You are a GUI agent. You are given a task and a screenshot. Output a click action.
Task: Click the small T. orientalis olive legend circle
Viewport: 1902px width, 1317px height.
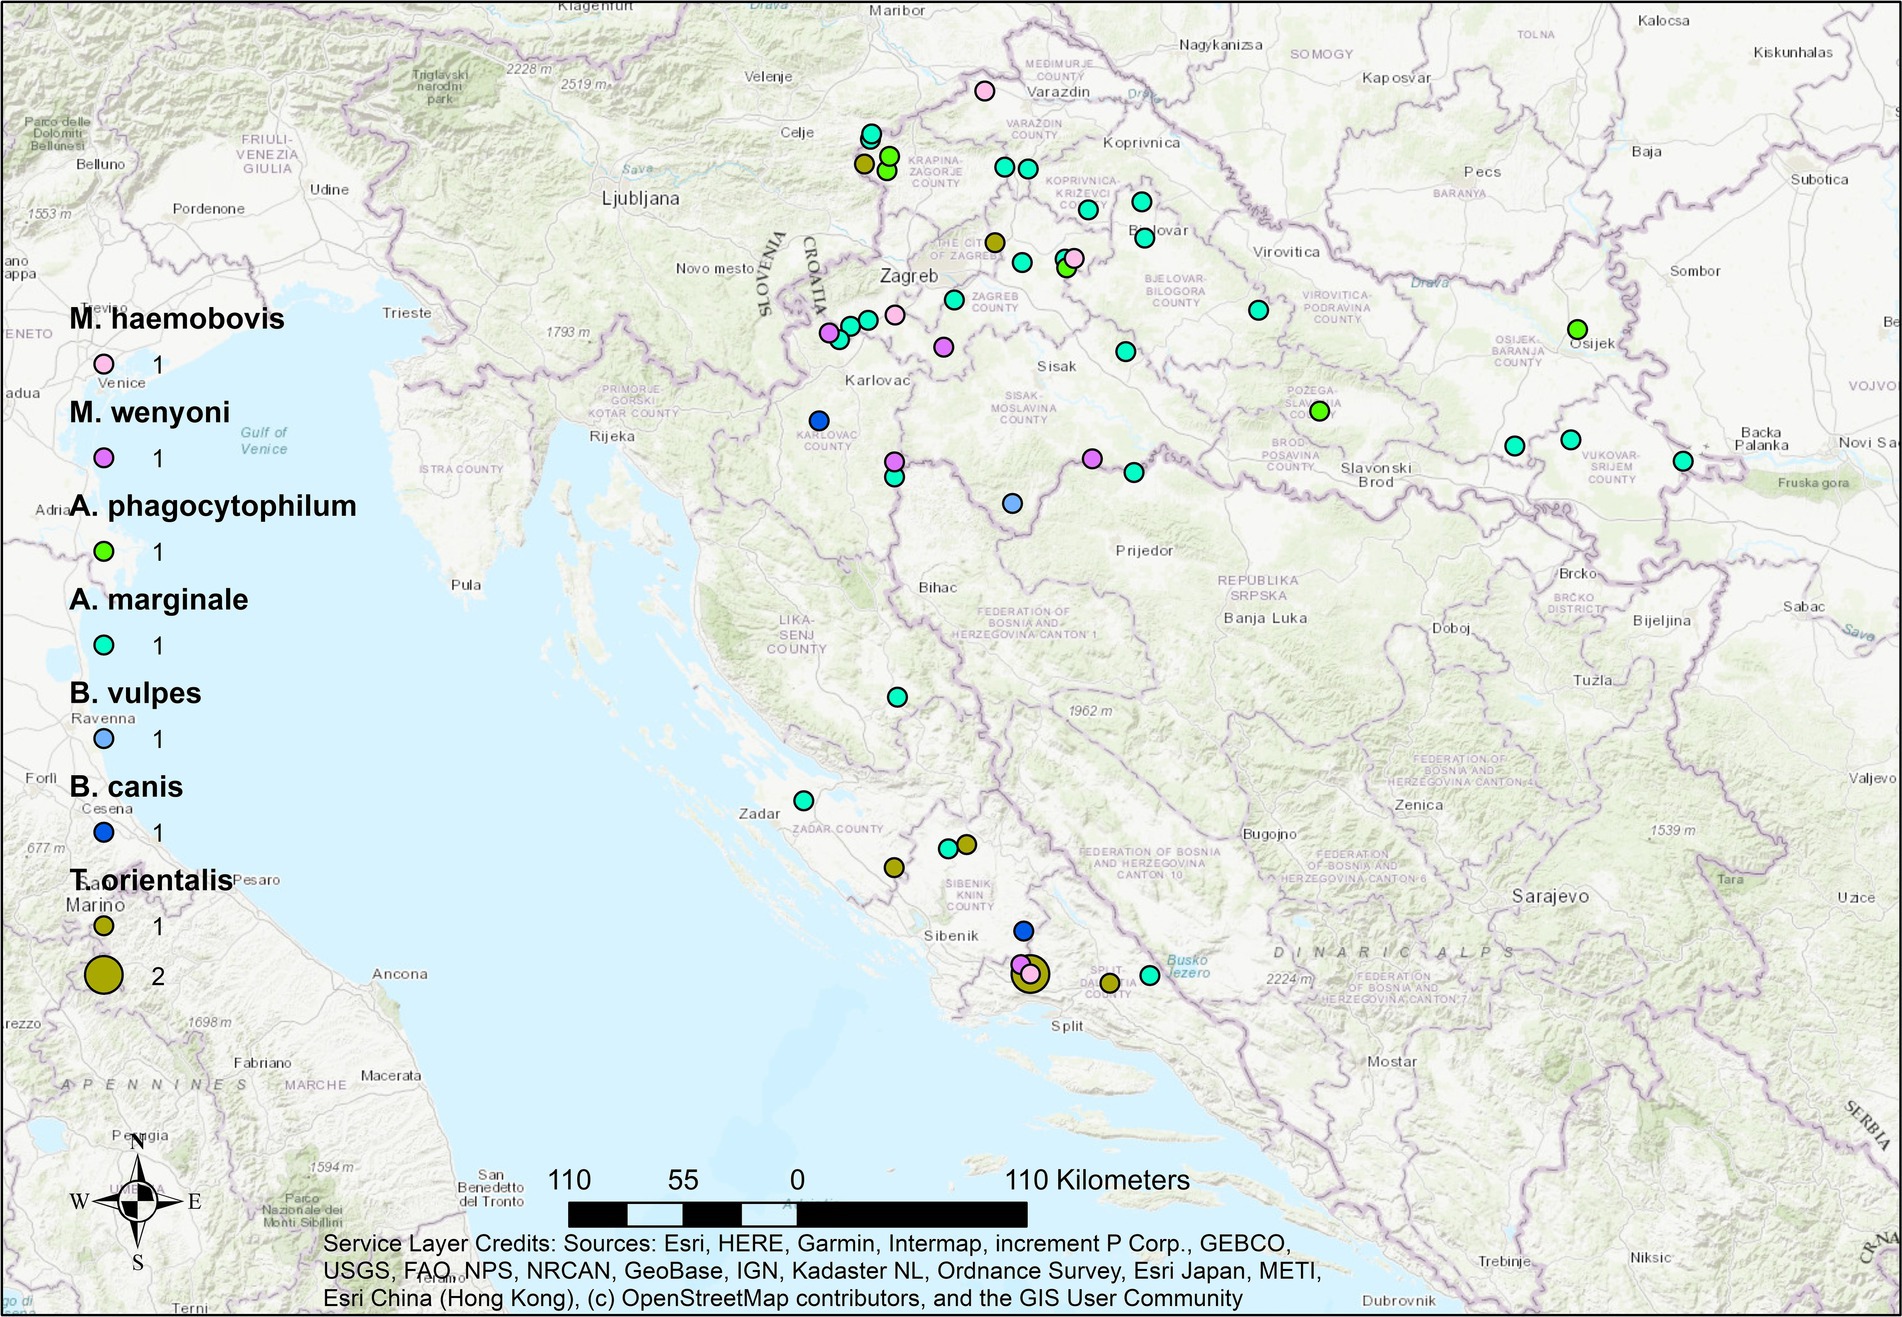[x=103, y=926]
